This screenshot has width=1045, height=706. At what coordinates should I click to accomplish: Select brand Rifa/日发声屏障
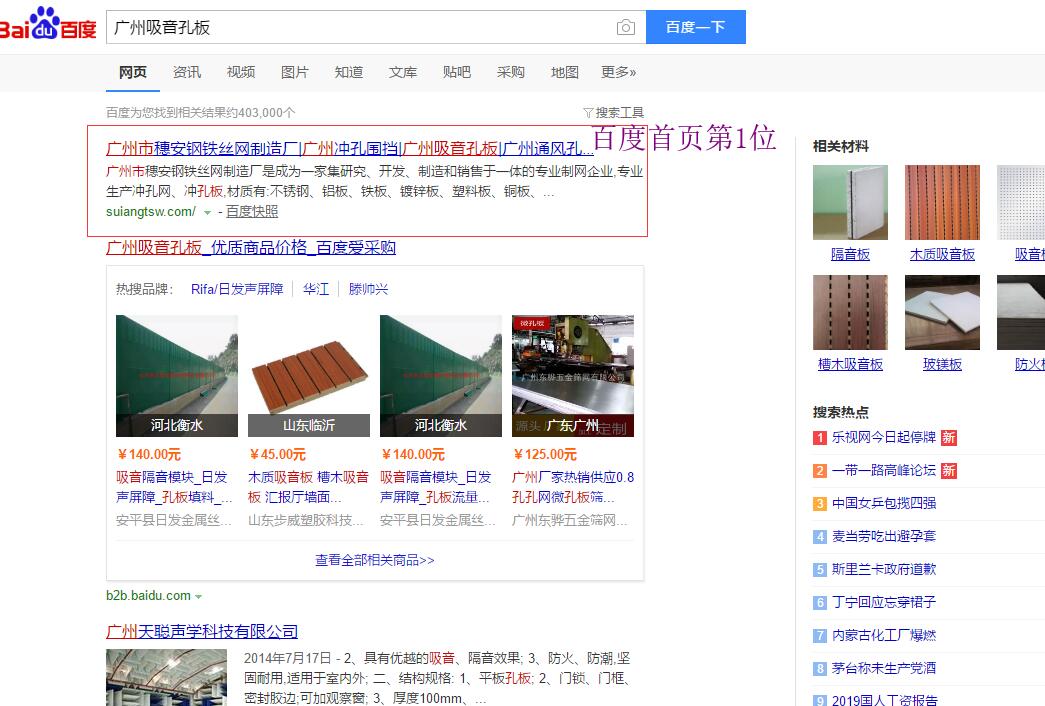pos(237,289)
